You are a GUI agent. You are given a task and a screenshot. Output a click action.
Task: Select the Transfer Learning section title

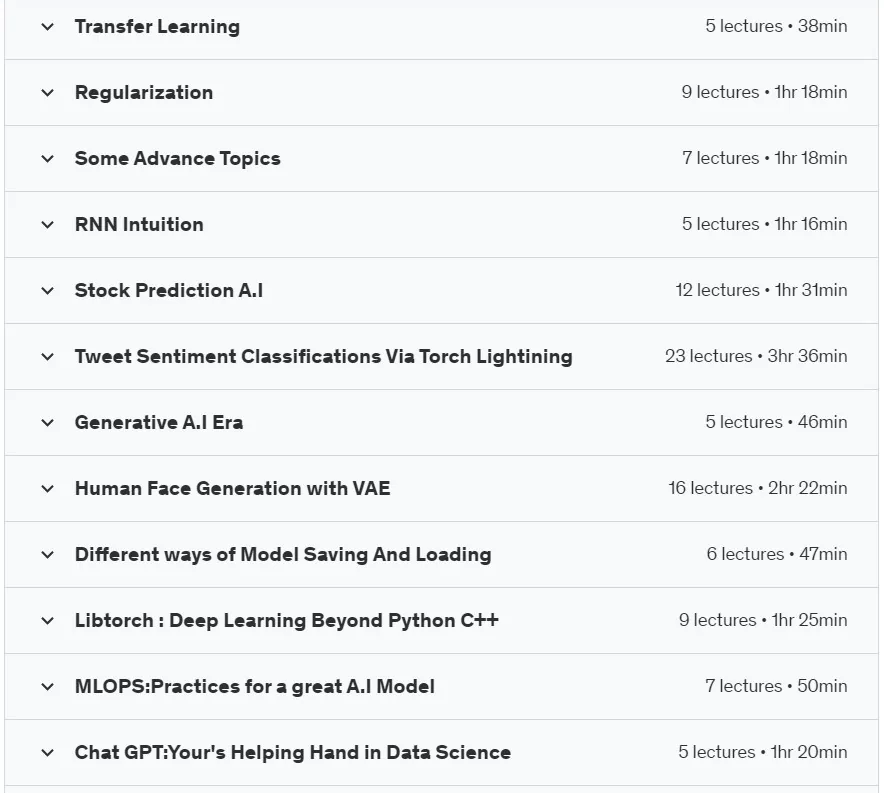click(x=157, y=26)
